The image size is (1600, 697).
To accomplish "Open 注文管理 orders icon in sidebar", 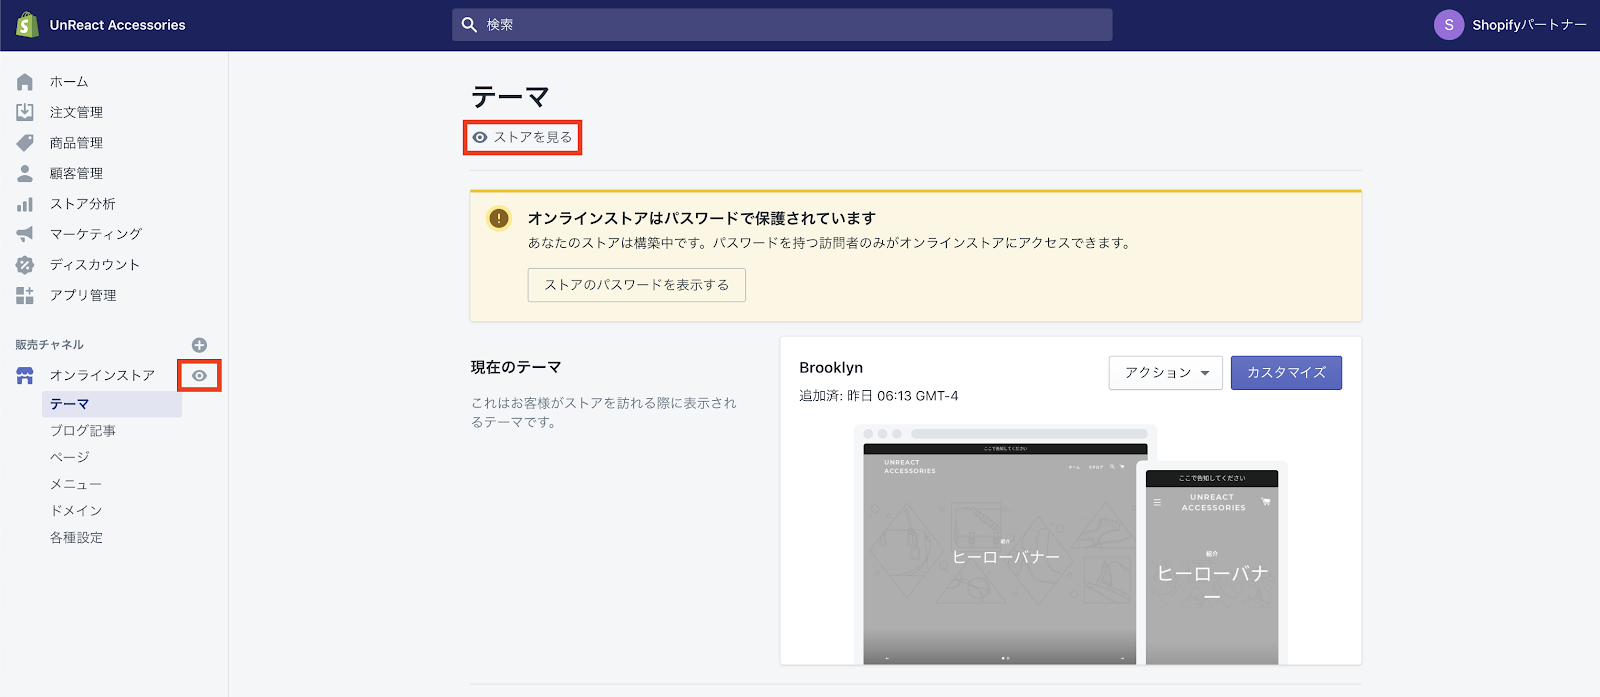I will coord(25,112).
